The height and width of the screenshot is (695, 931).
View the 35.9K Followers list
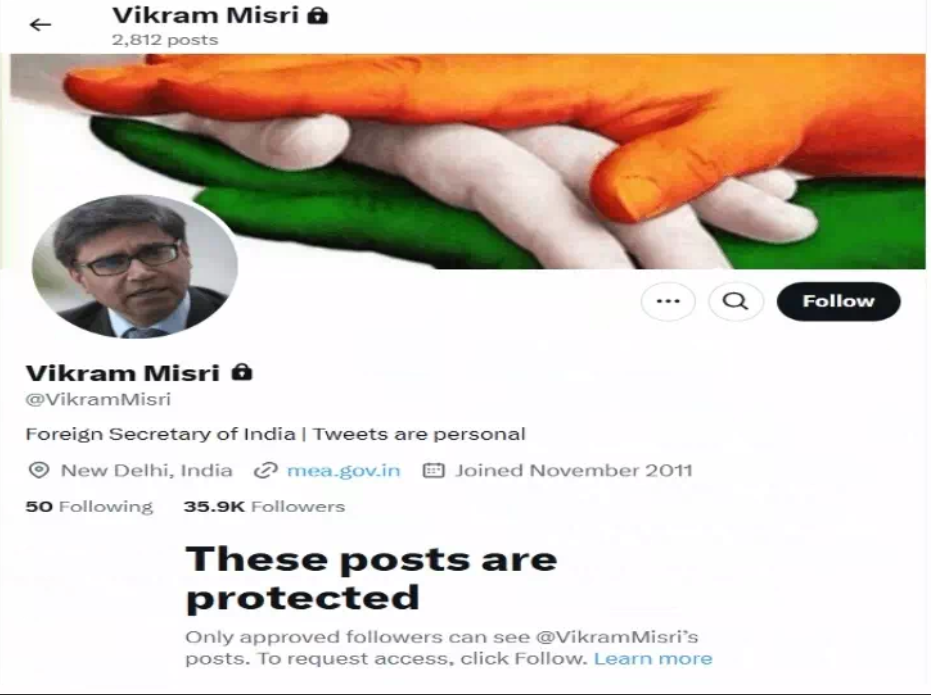[x=264, y=506]
